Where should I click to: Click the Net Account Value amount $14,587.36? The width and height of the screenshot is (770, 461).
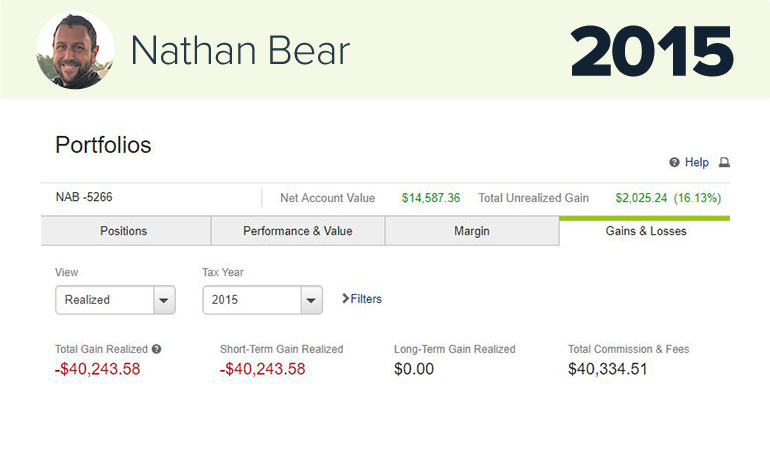tap(431, 198)
